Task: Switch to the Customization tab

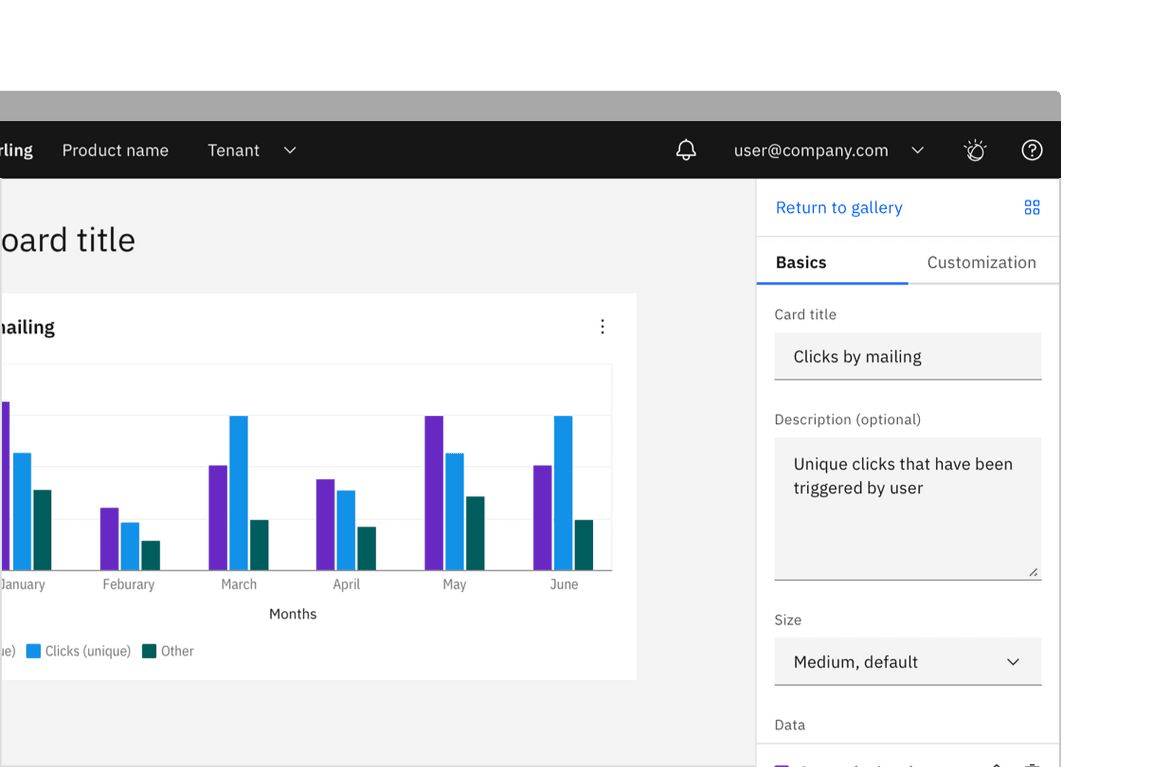Action: [981, 262]
